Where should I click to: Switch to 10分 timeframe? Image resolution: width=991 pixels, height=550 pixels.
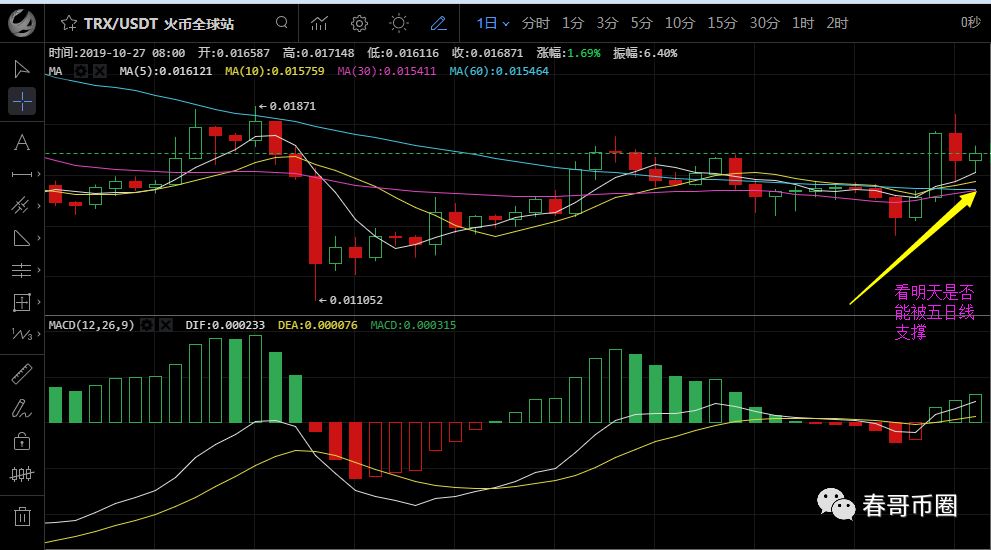click(679, 23)
